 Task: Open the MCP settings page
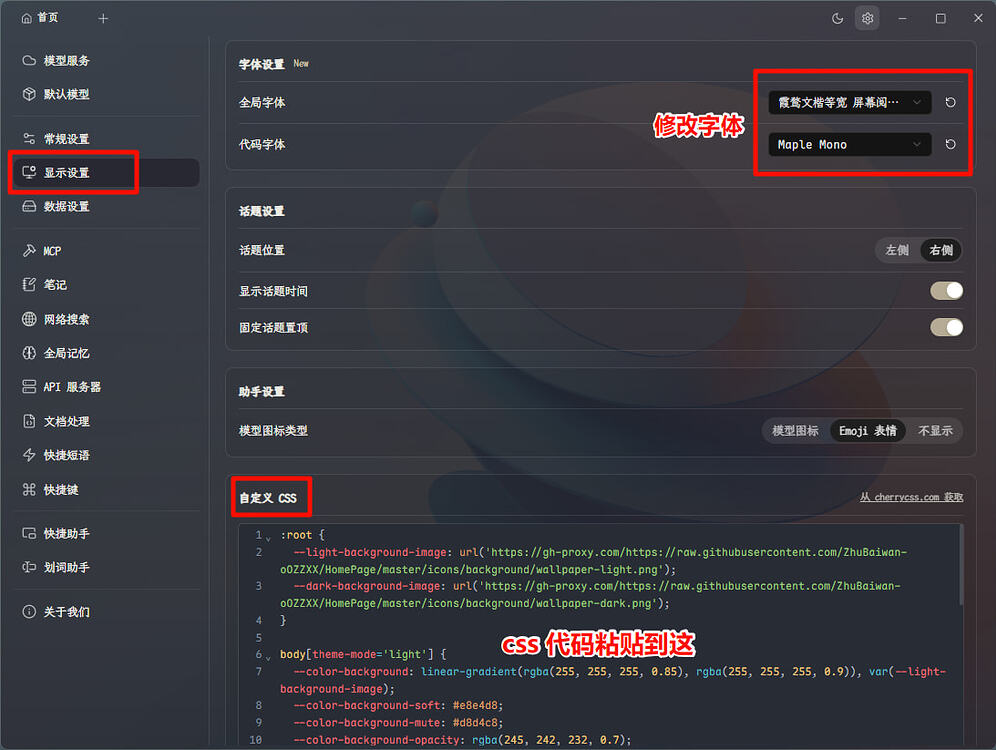click(106, 251)
